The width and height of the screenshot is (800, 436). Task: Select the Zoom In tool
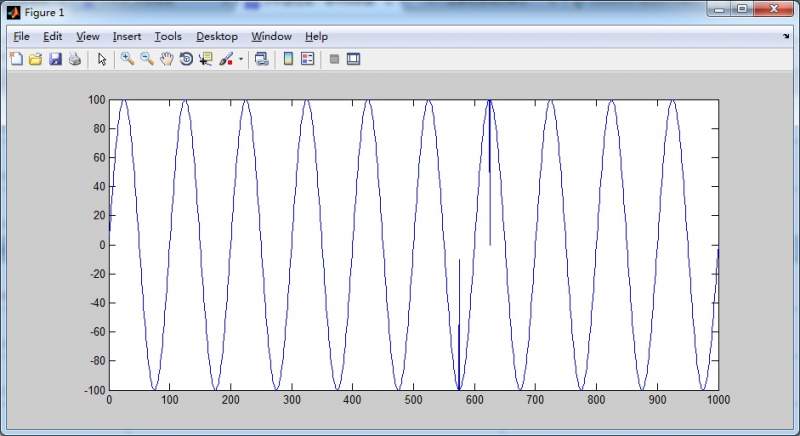tap(127, 59)
